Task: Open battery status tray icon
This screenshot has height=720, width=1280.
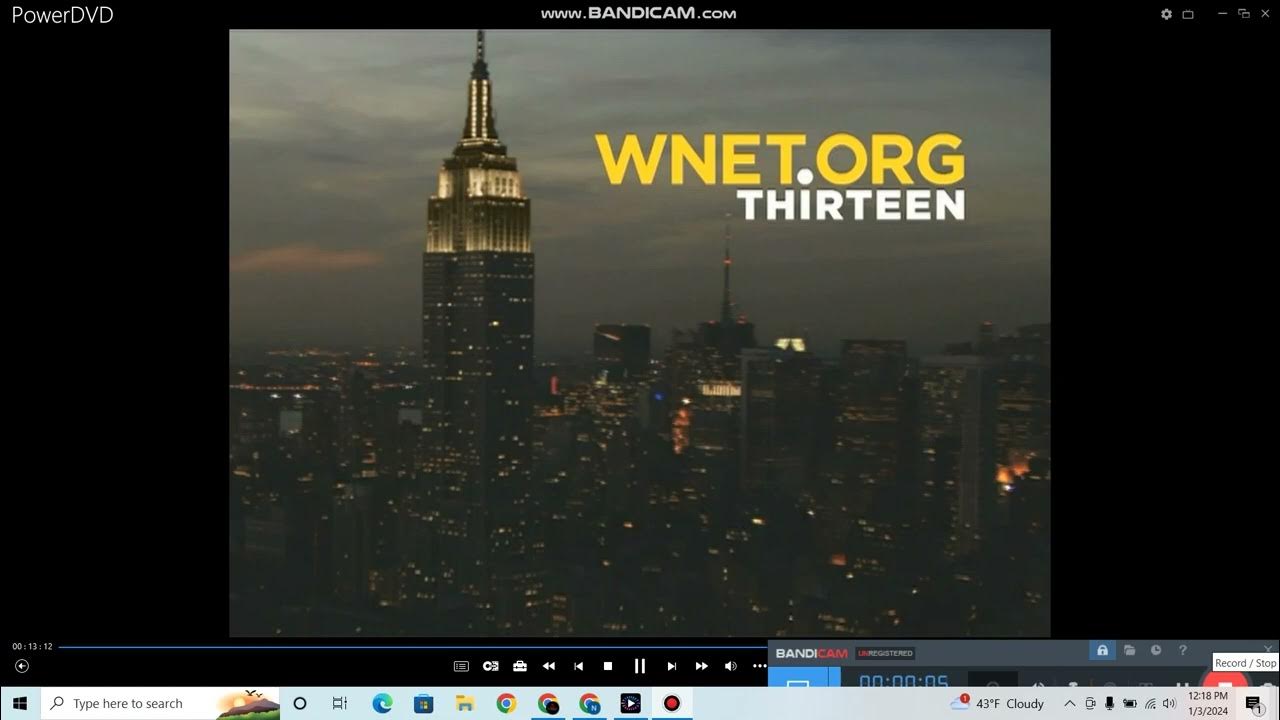Action: [1130, 703]
